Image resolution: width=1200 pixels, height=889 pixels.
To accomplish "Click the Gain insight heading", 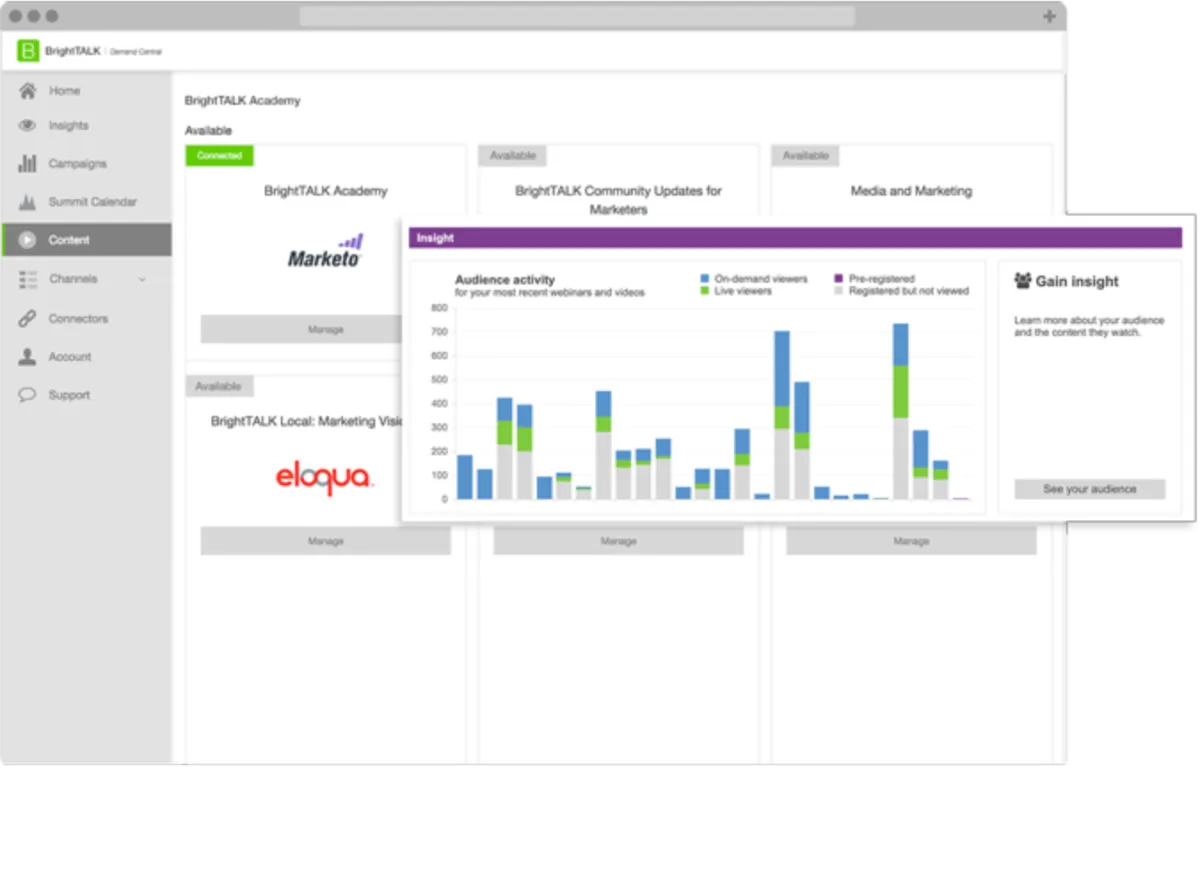I will click(x=1077, y=281).
